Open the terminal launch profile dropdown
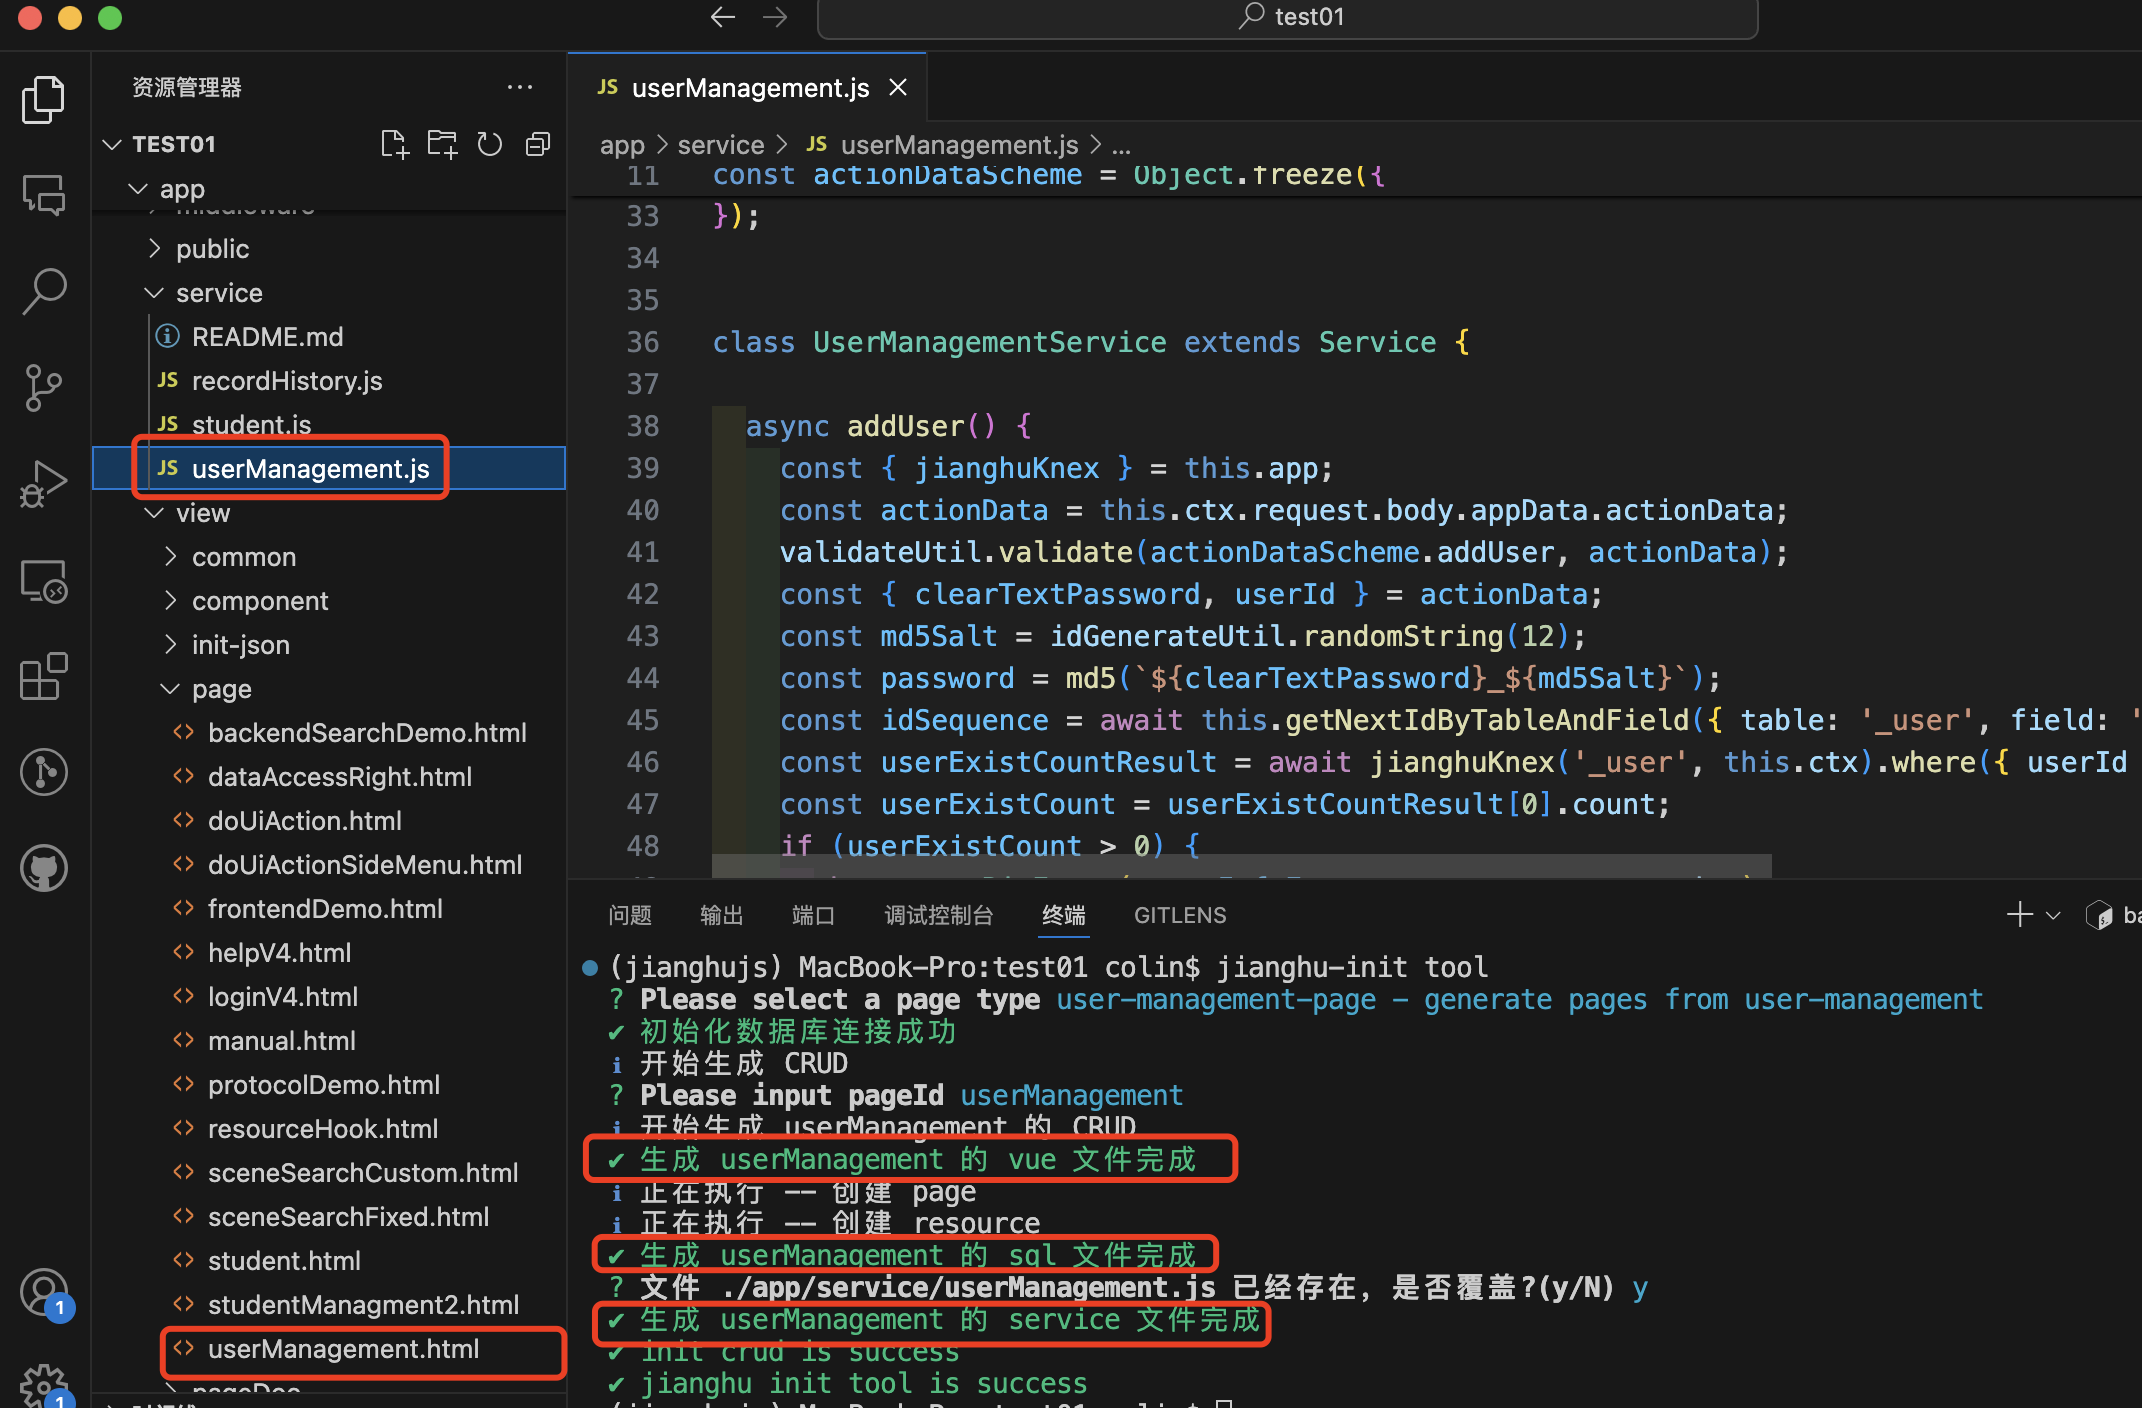 [2054, 914]
